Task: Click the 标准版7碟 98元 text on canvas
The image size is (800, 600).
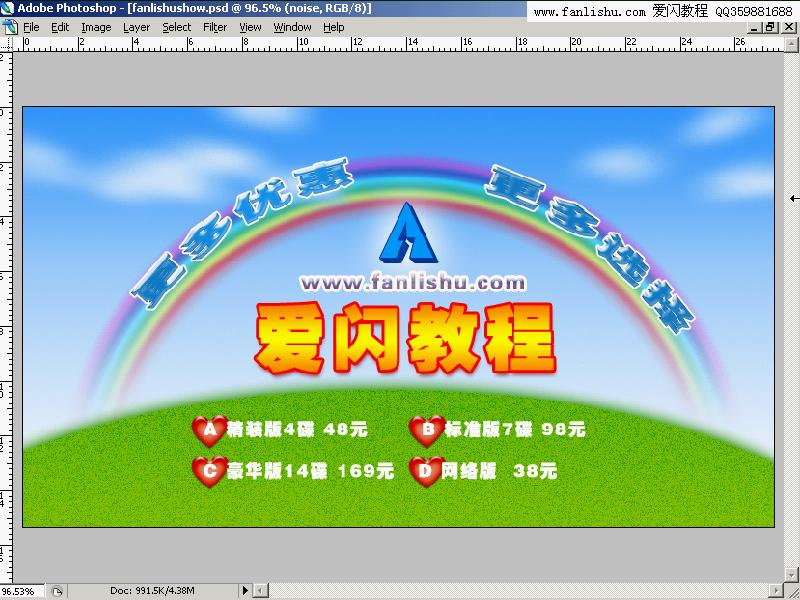Action: pyautogui.click(x=515, y=430)
